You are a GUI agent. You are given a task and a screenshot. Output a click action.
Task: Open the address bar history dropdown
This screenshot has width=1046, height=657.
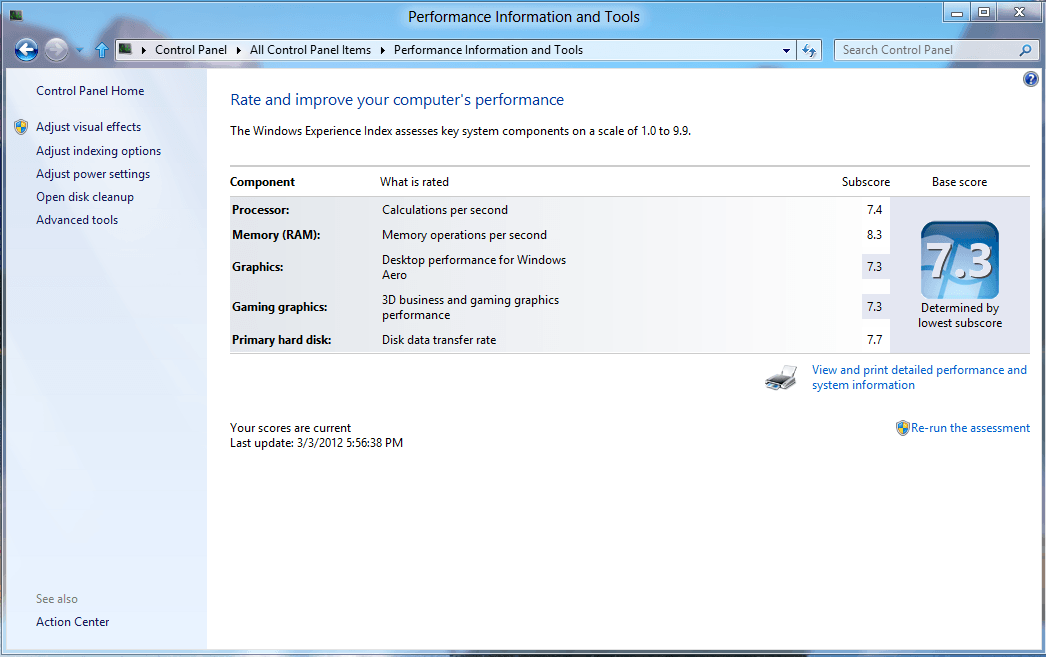point(787,50)
